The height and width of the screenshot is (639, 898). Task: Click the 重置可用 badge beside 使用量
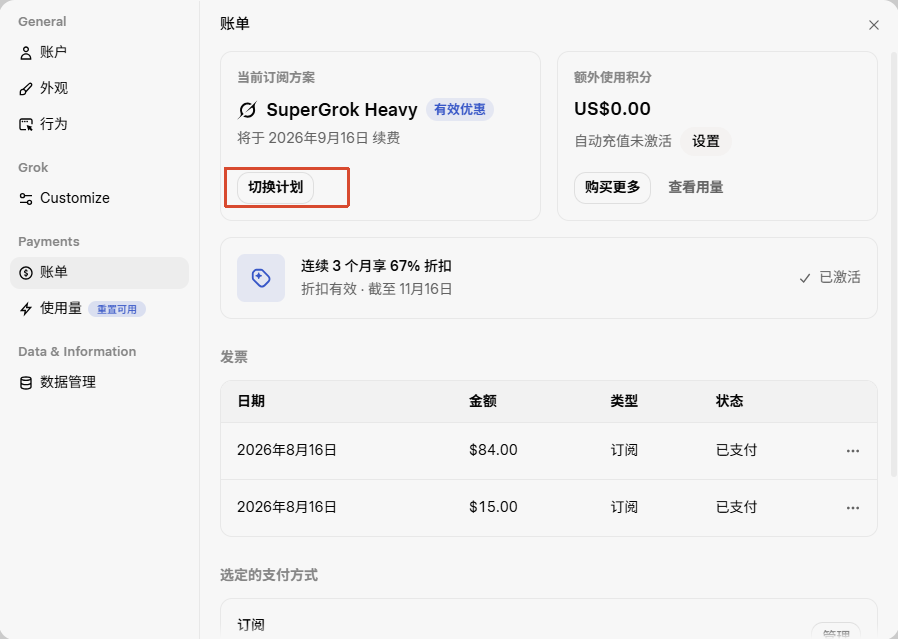click(117, 309)
